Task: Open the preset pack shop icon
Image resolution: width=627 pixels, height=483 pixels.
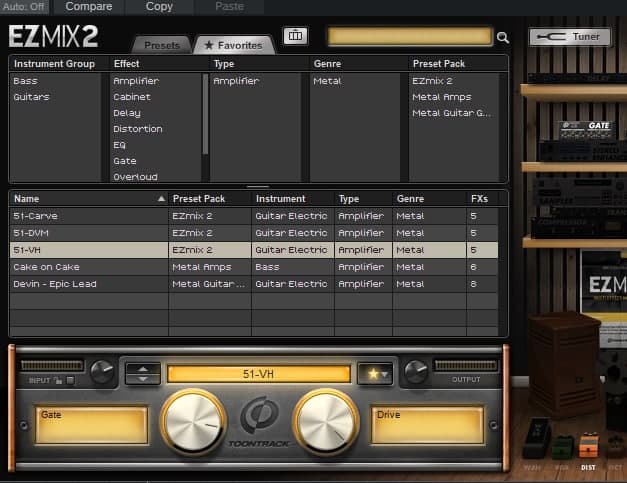Action: tap(296, 36)
